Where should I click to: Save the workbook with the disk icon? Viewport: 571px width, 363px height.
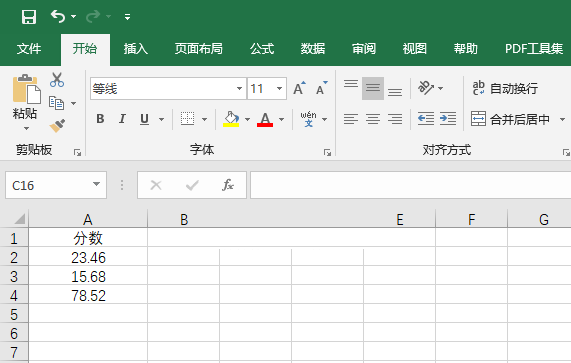[29, 17]
